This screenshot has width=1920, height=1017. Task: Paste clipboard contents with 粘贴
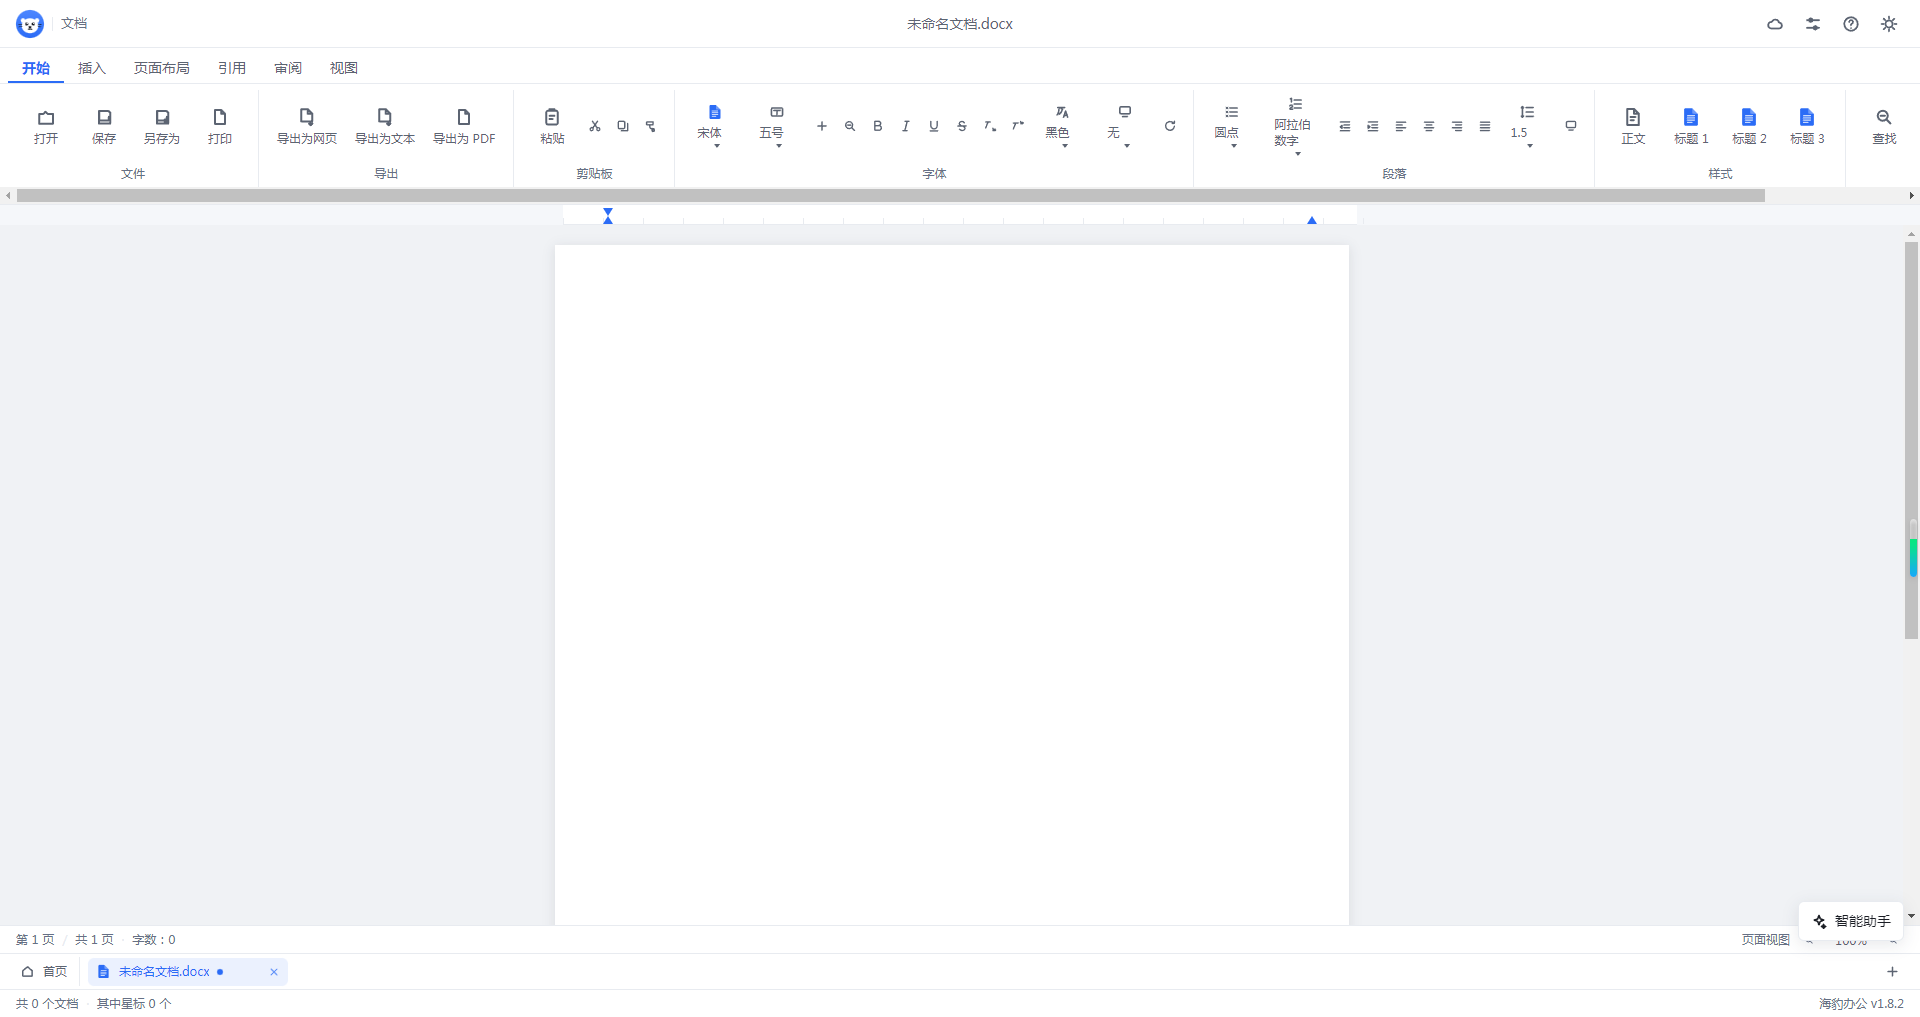552,127
